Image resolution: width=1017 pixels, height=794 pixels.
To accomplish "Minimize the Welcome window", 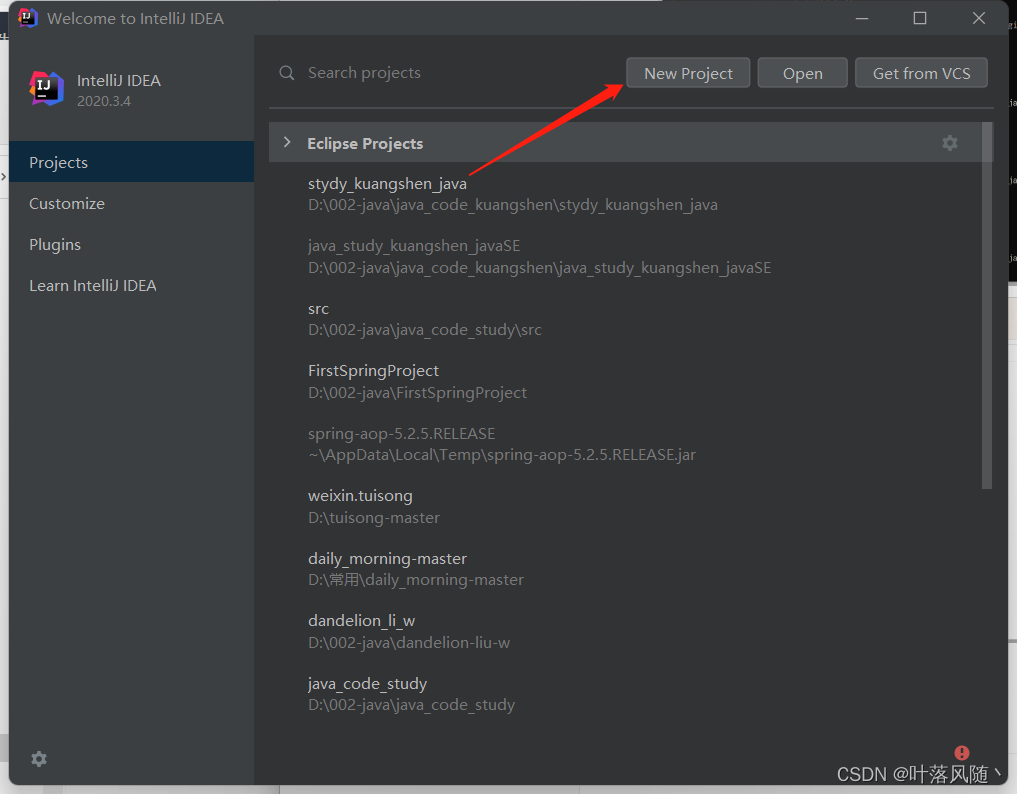I will [x=861, y=18].
